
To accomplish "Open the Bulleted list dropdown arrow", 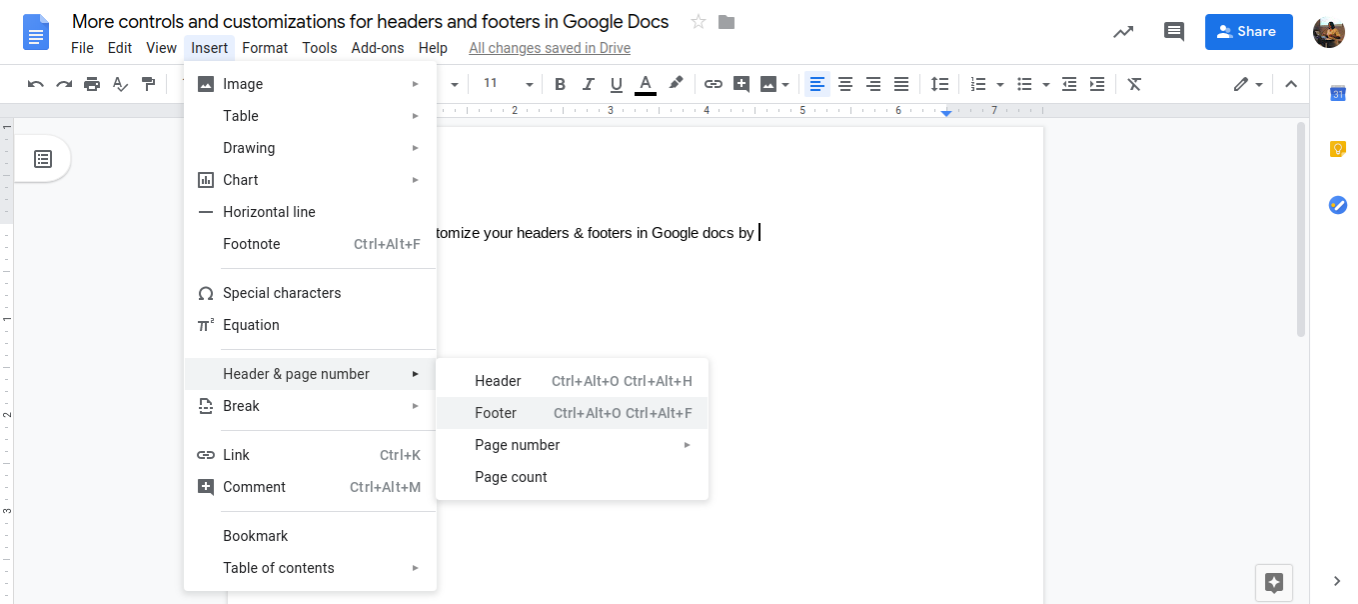I will tap(1046, 85).
